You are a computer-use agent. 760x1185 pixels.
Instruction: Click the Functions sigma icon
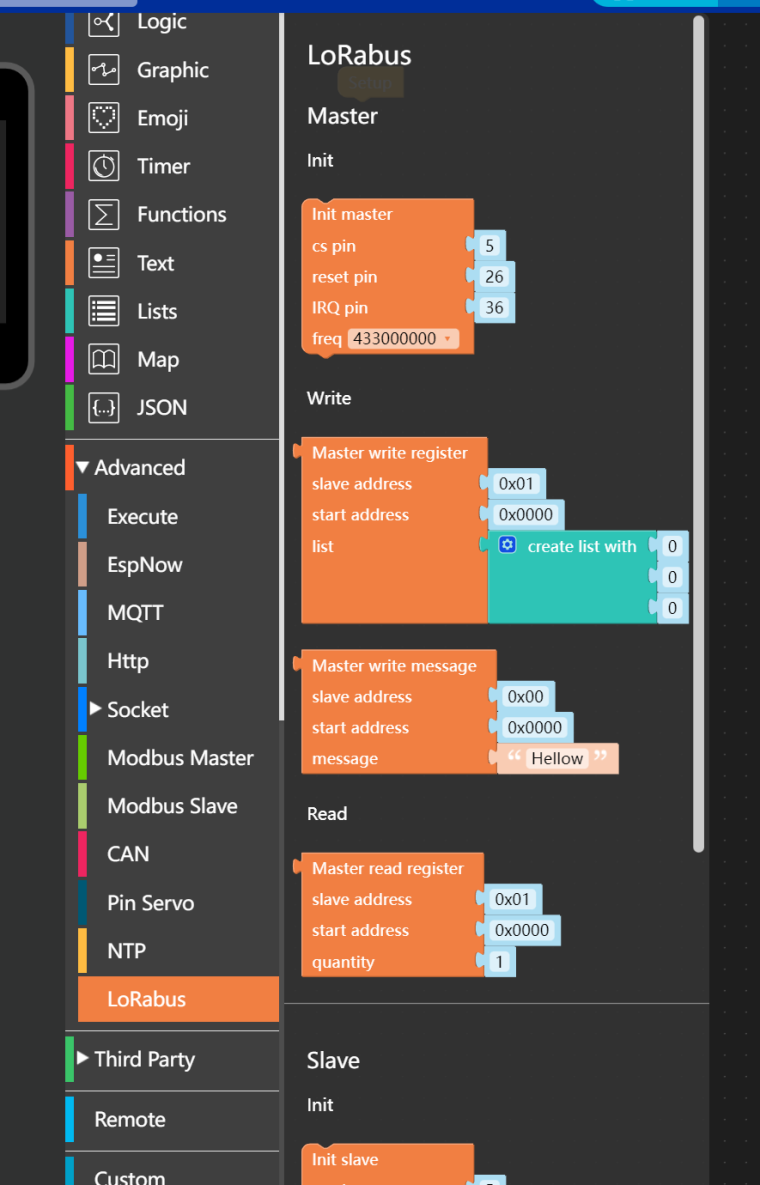click(103, 215)
